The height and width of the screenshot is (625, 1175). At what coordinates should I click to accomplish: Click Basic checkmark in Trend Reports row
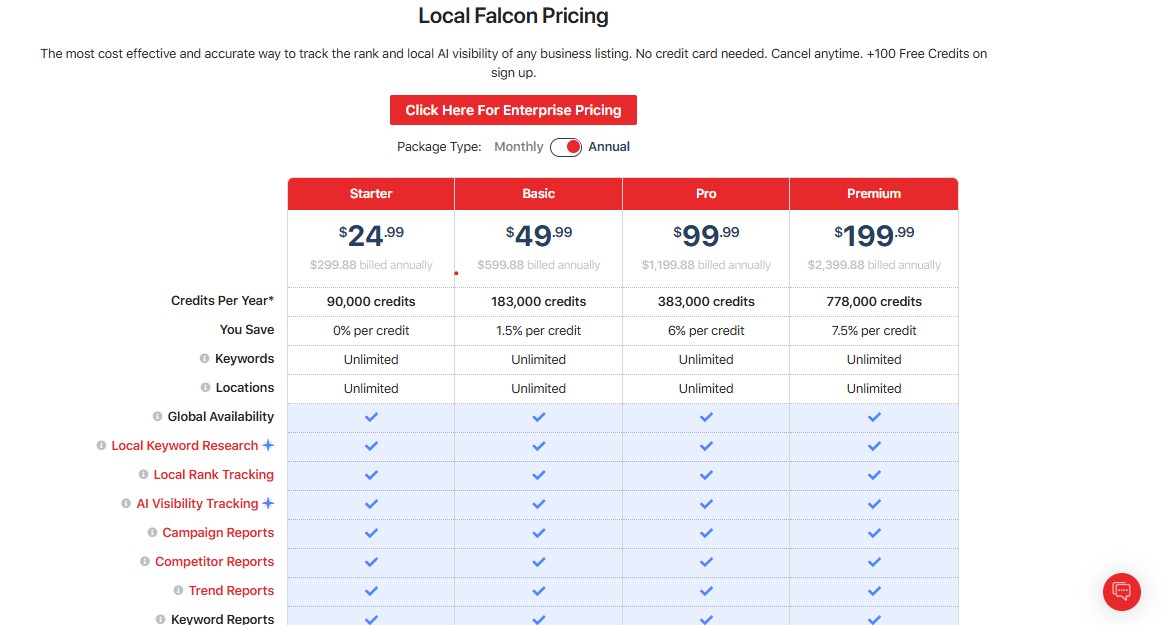pos(539,591)
